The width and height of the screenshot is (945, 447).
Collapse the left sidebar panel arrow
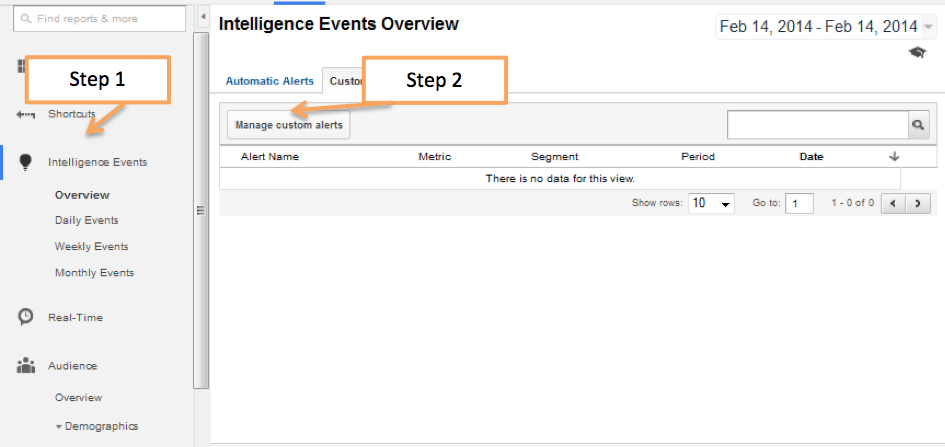pyautogui.click(x=202, y=18)
